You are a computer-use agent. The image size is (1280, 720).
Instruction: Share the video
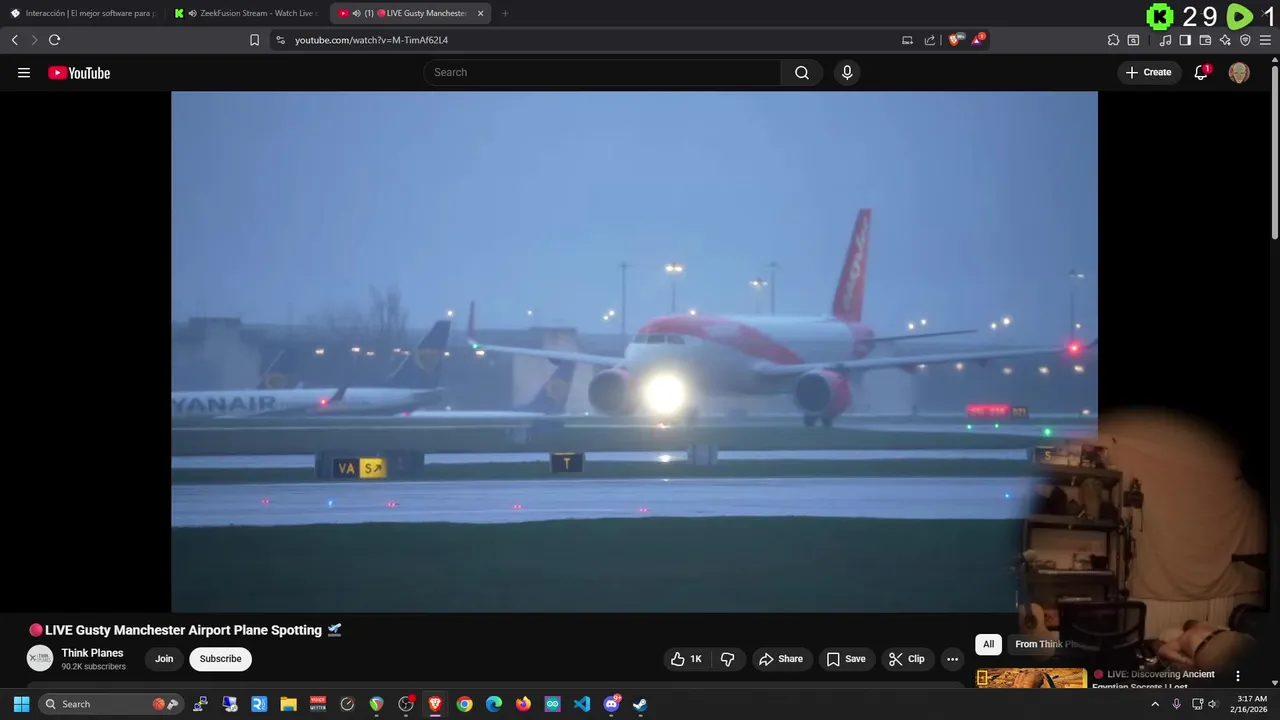coord(781,659)
